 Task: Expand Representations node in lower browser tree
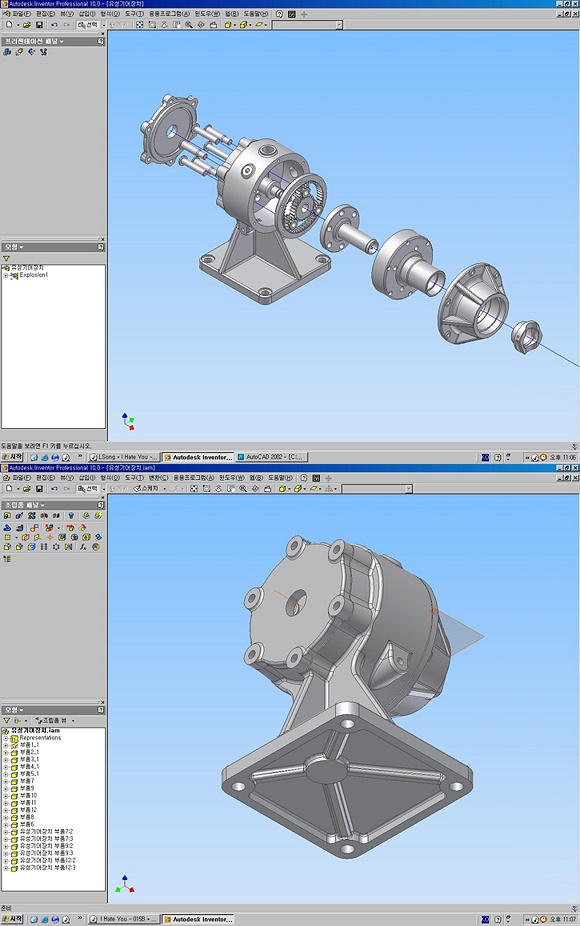(x=5, y=738)
